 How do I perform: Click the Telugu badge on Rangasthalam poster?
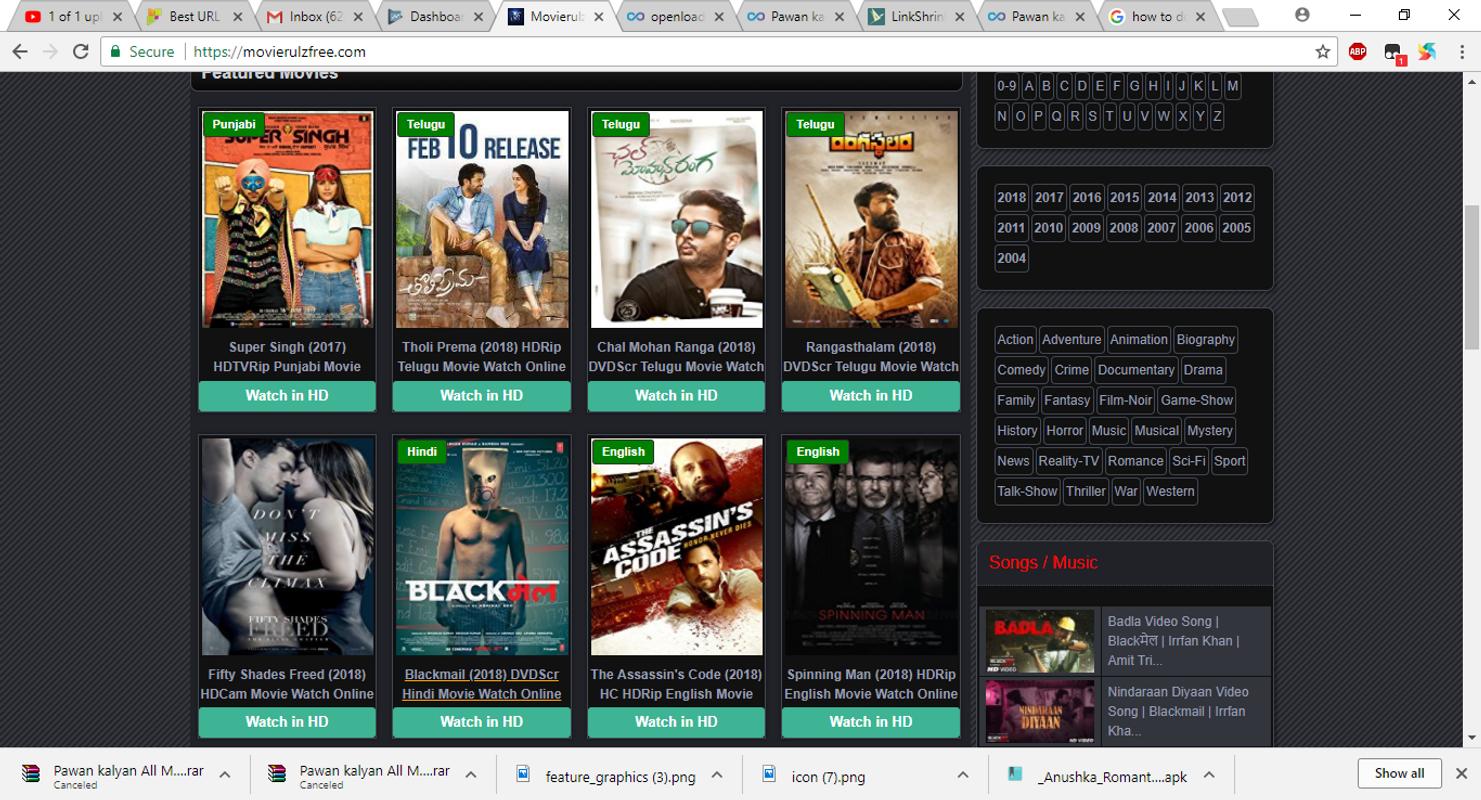[x=815, y=124]
